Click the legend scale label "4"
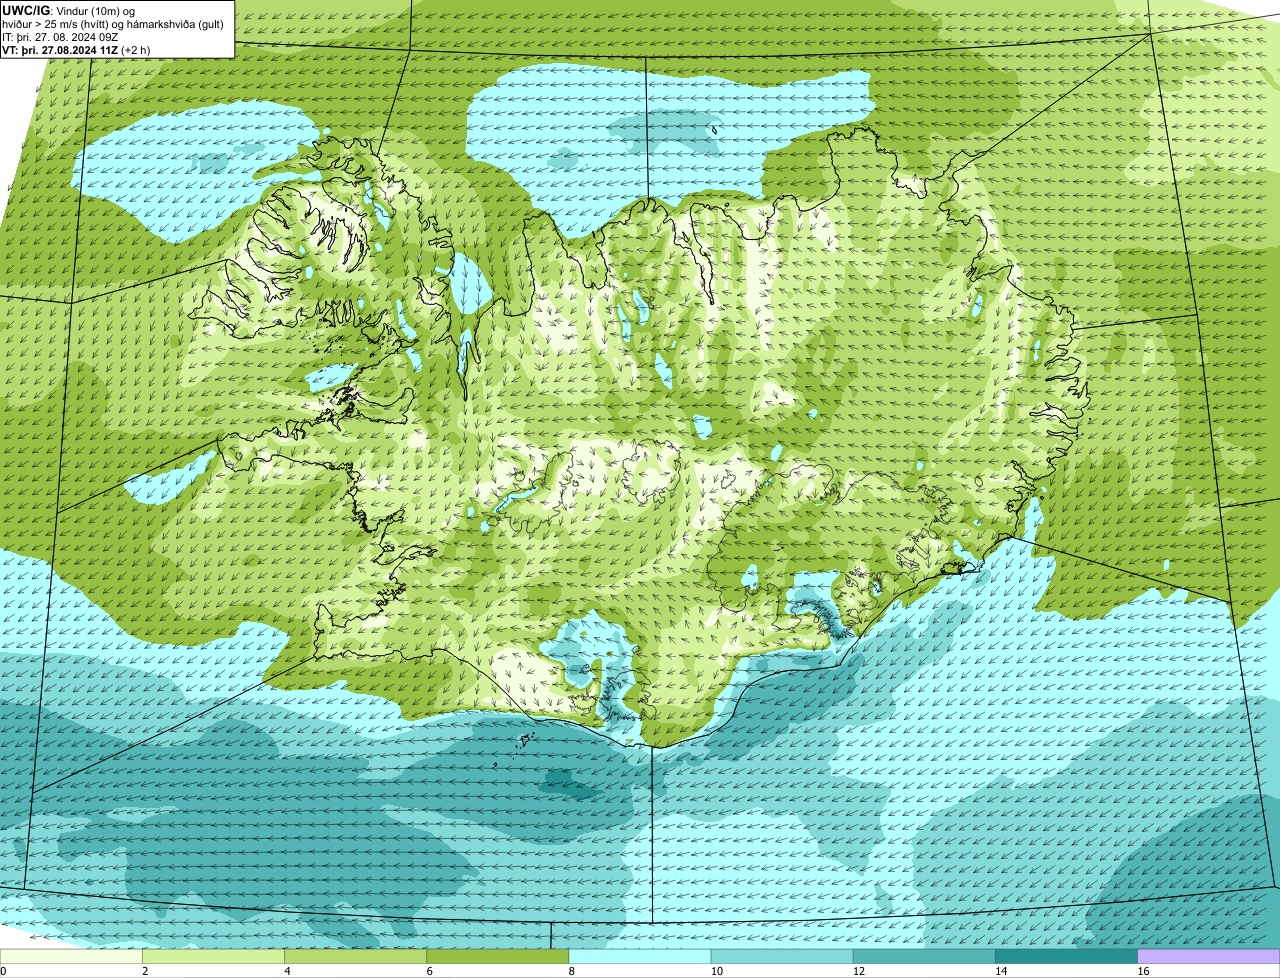1280x978 pixels. pos(287,971)
